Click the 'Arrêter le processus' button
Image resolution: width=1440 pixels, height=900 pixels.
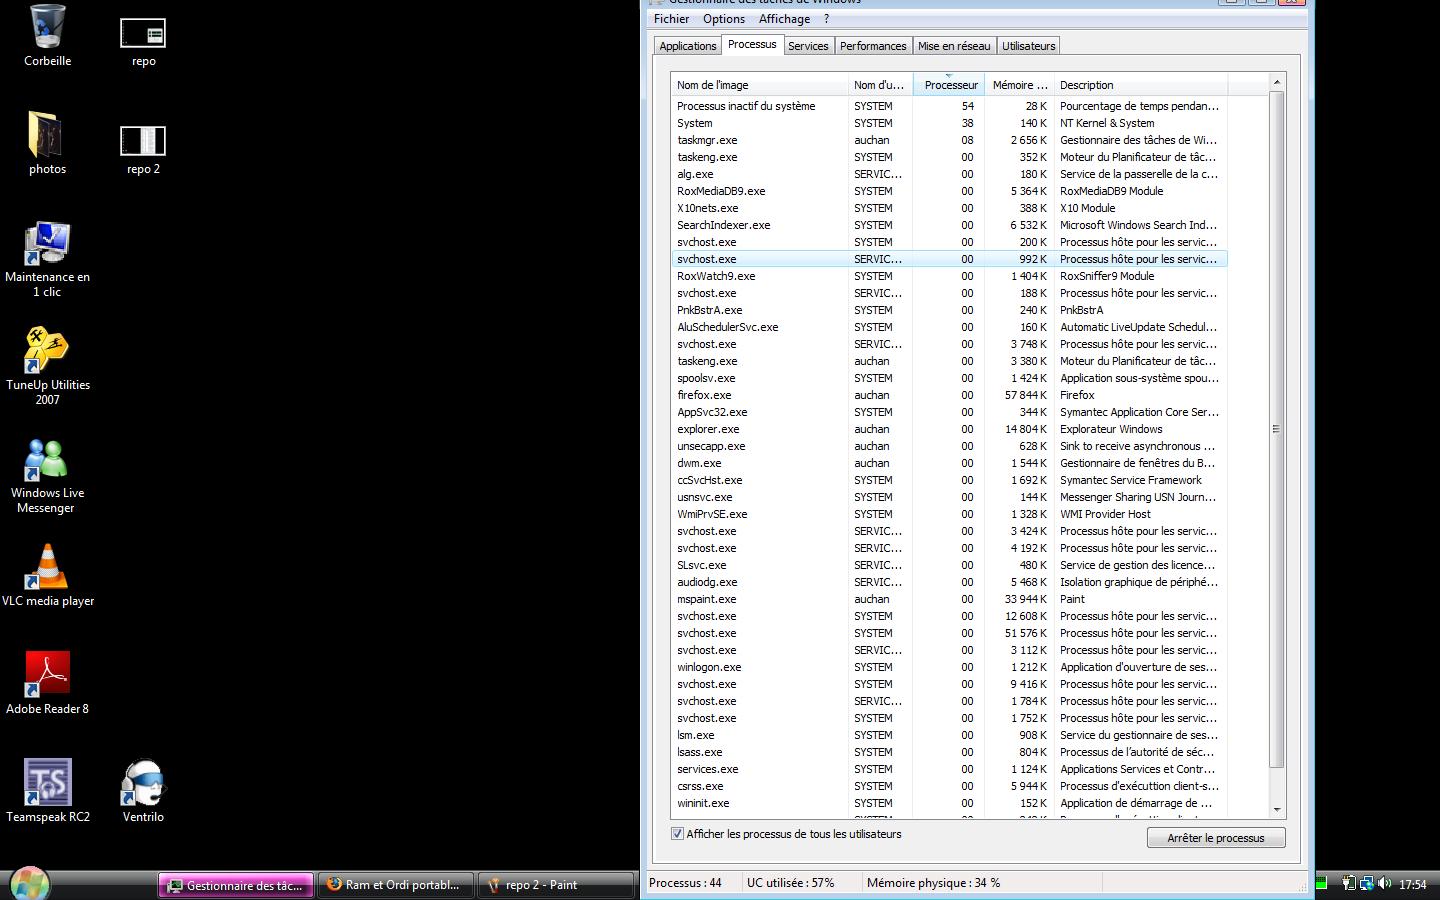1216,838
